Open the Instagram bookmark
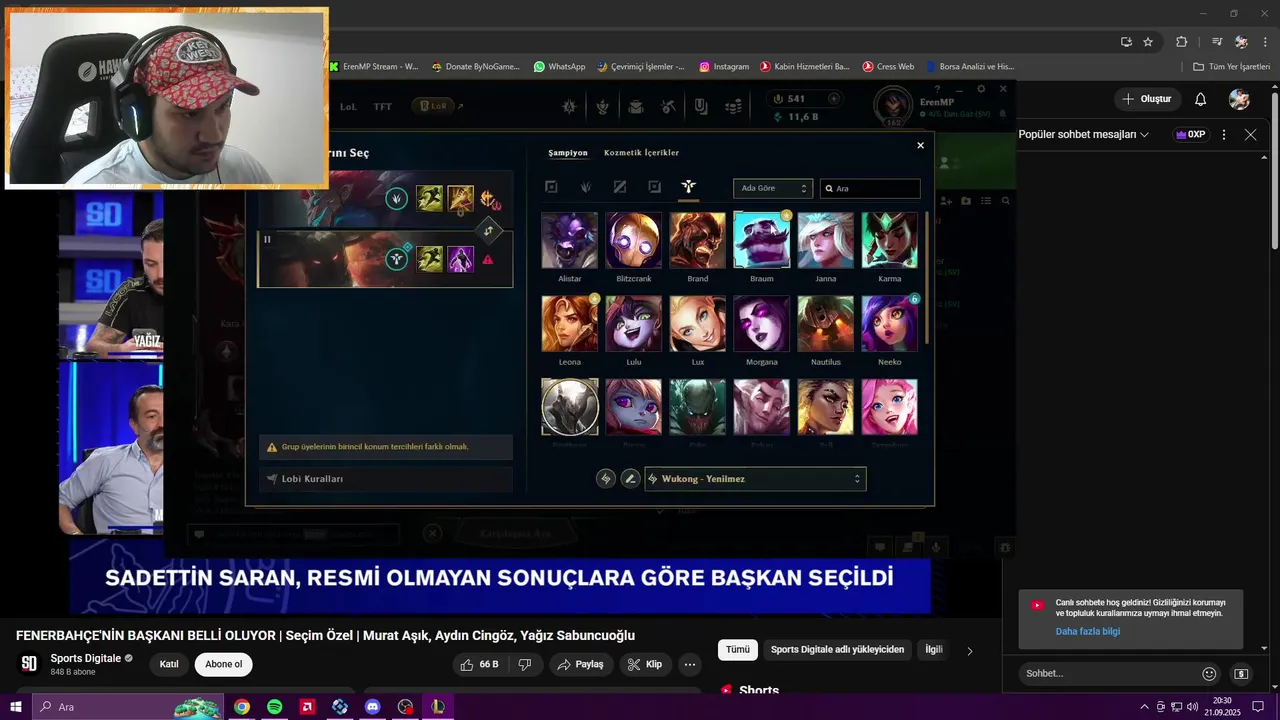 [x=724, y=66]
